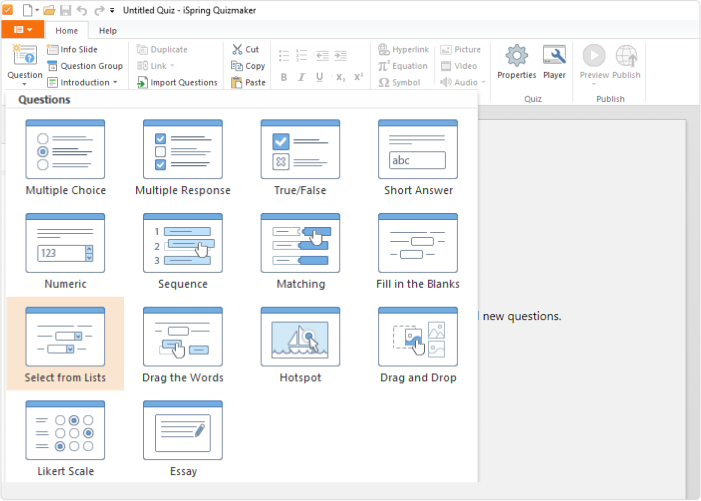This screenshot has width=701, height=501.
Task: Open the new document dropdown arrow
Action: (x=37, y=10)
